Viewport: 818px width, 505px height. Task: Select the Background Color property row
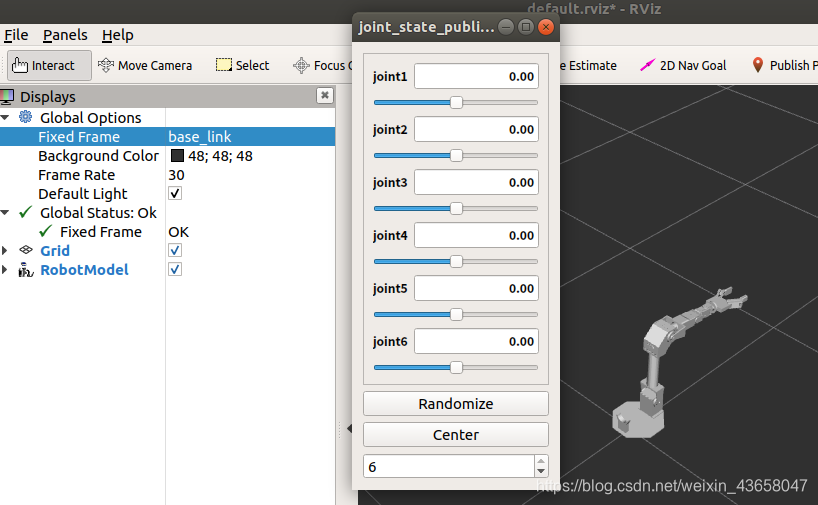pyautogui.click(x=167, y=155)
